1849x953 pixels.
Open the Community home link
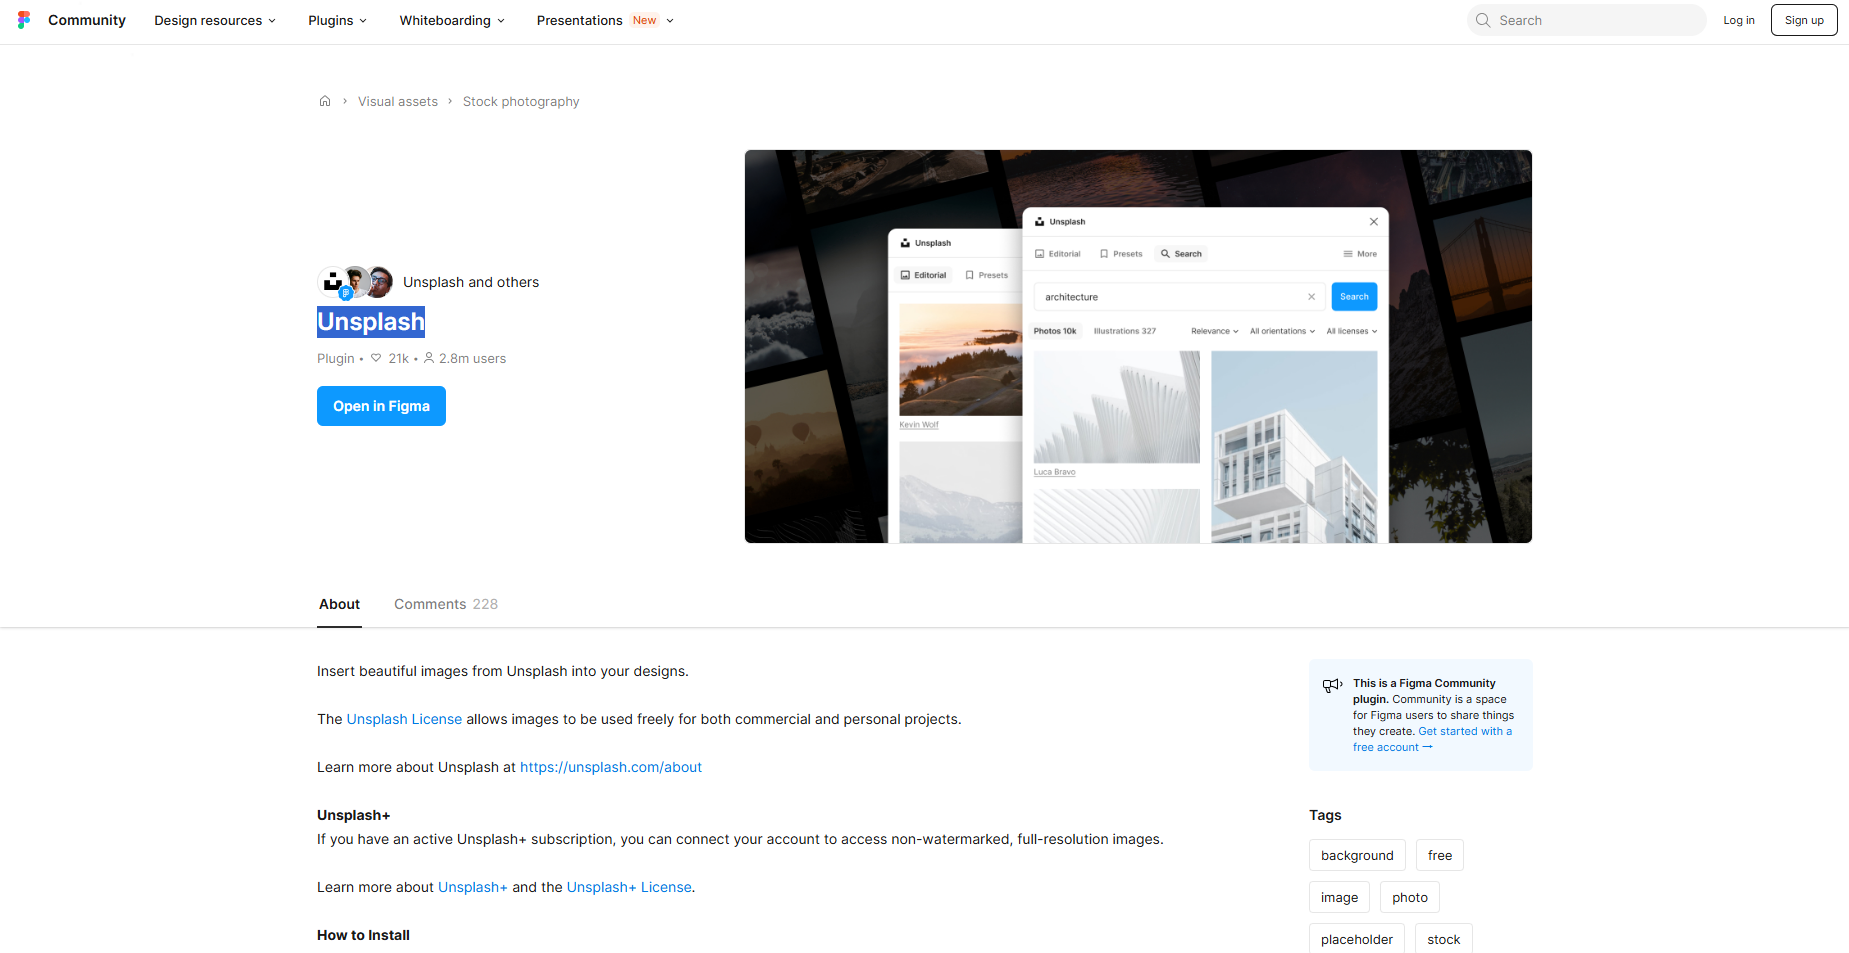pyautogui.click(x=87, y=20)
